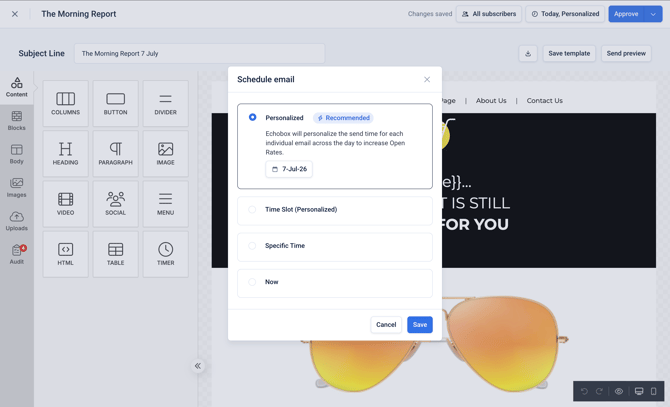
Task: Collapse the content panel with double chevron
Action: tap(198, 366)
